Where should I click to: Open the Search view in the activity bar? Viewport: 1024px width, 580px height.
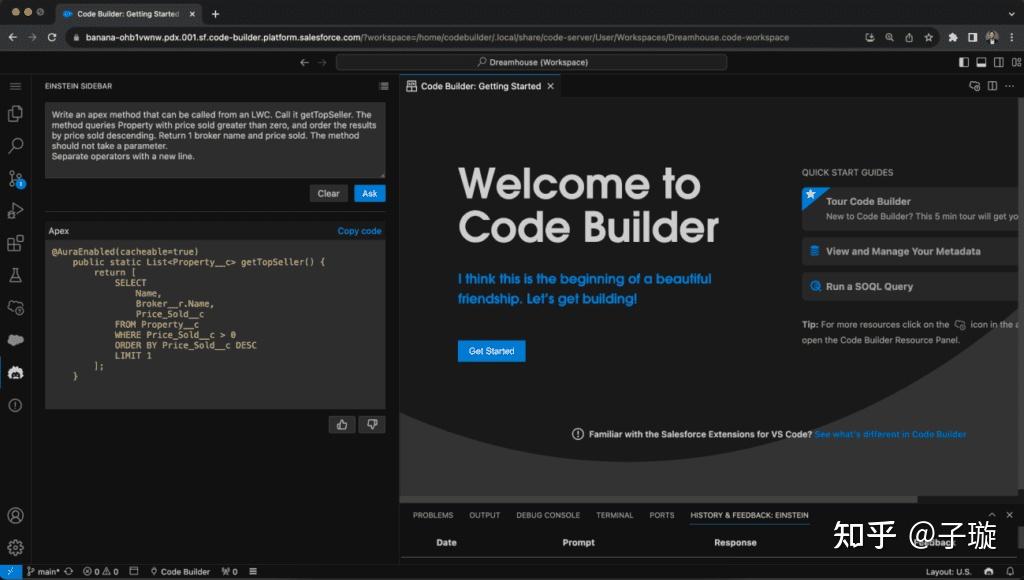14,145
